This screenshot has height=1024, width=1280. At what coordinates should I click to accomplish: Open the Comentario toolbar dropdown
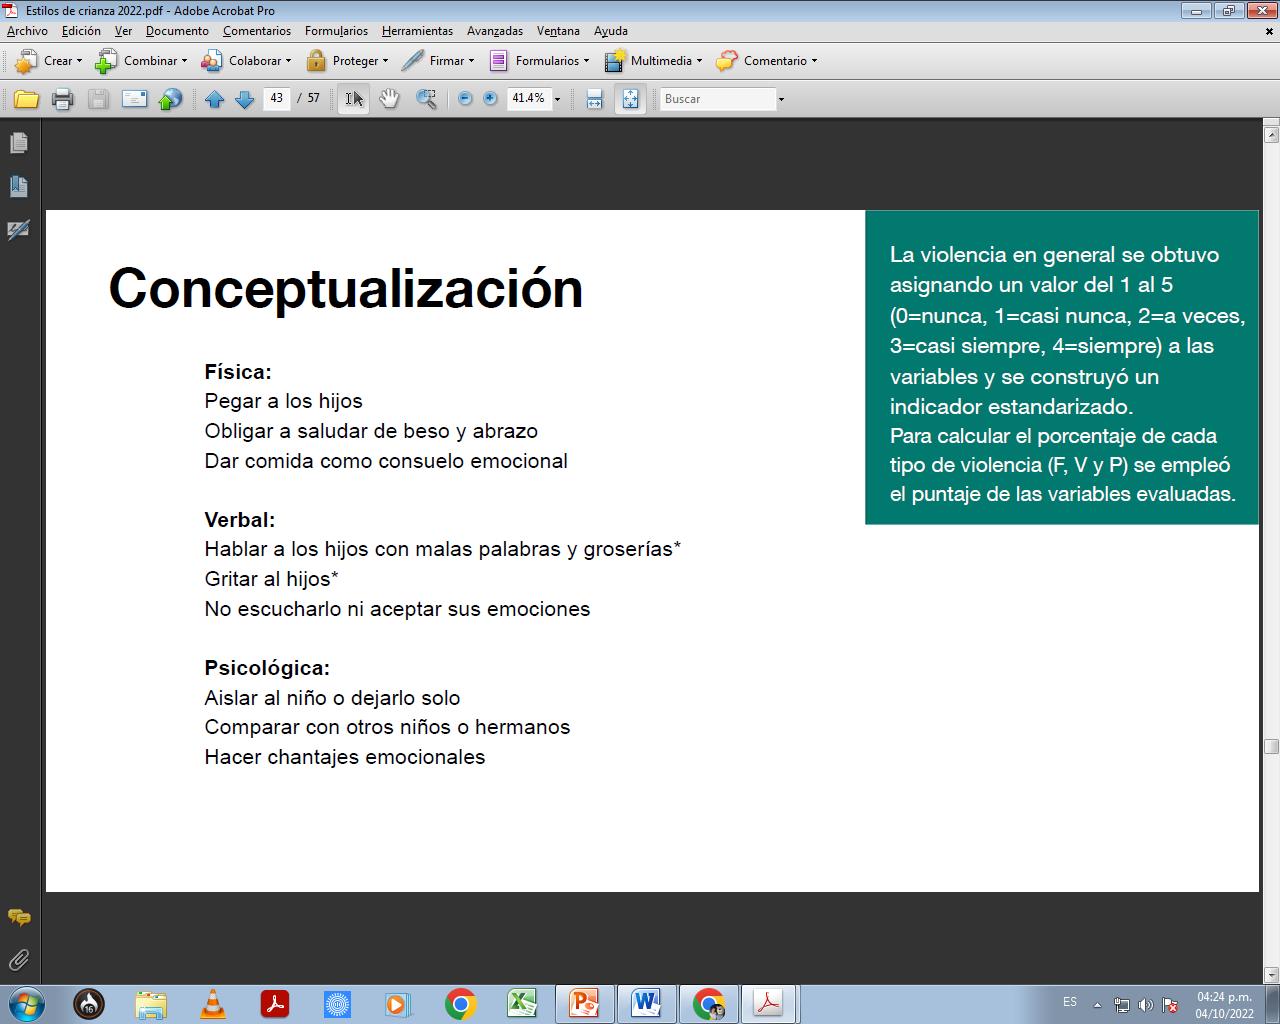(767, 61)
